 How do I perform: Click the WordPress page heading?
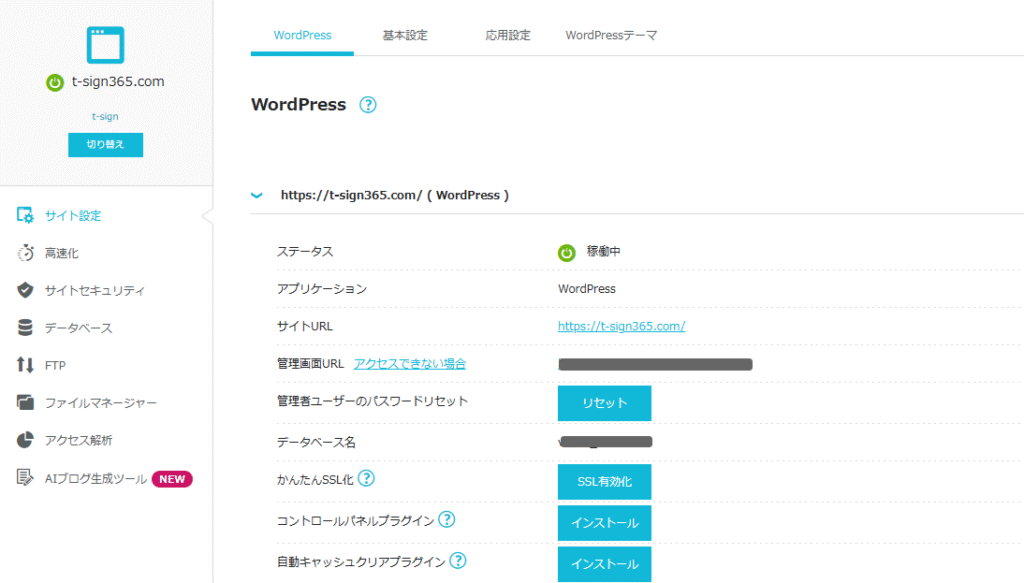298,104
